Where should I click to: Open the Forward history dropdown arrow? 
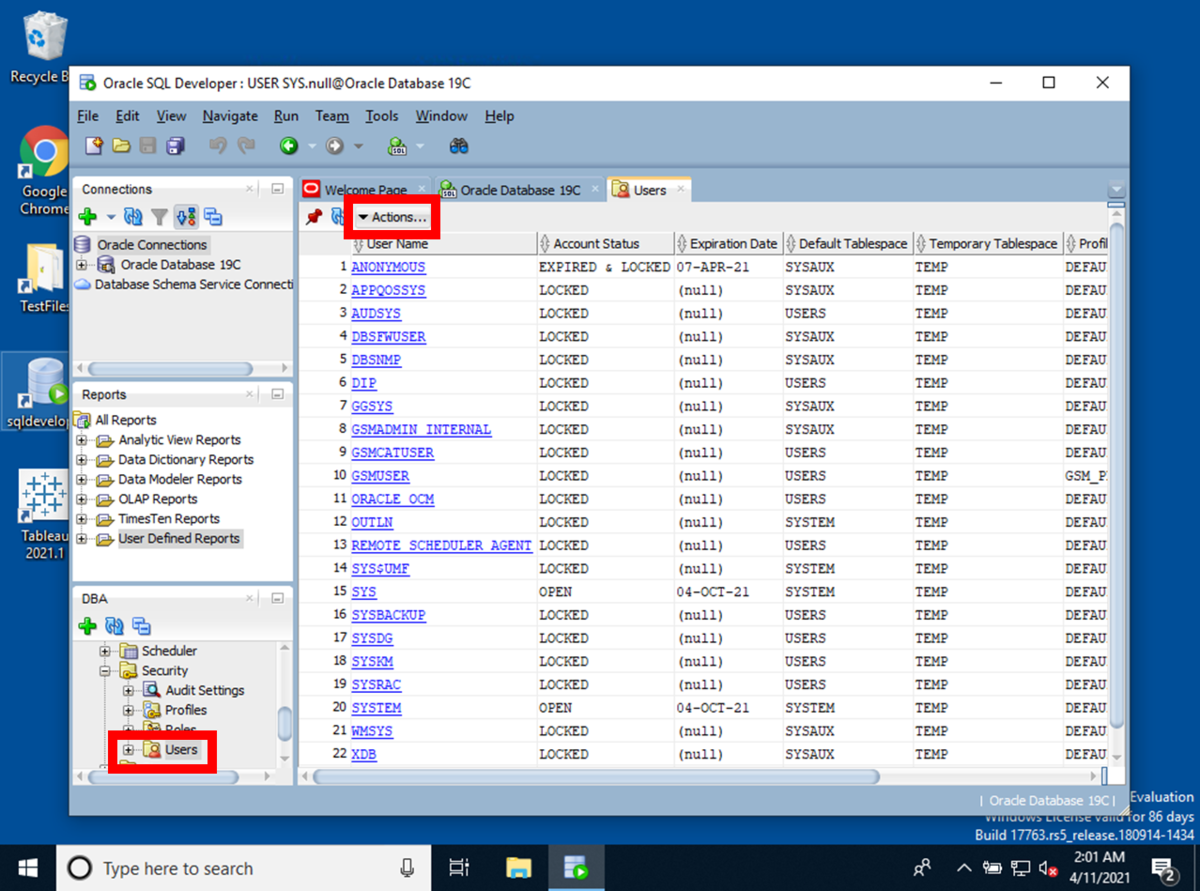coord(356,146)
